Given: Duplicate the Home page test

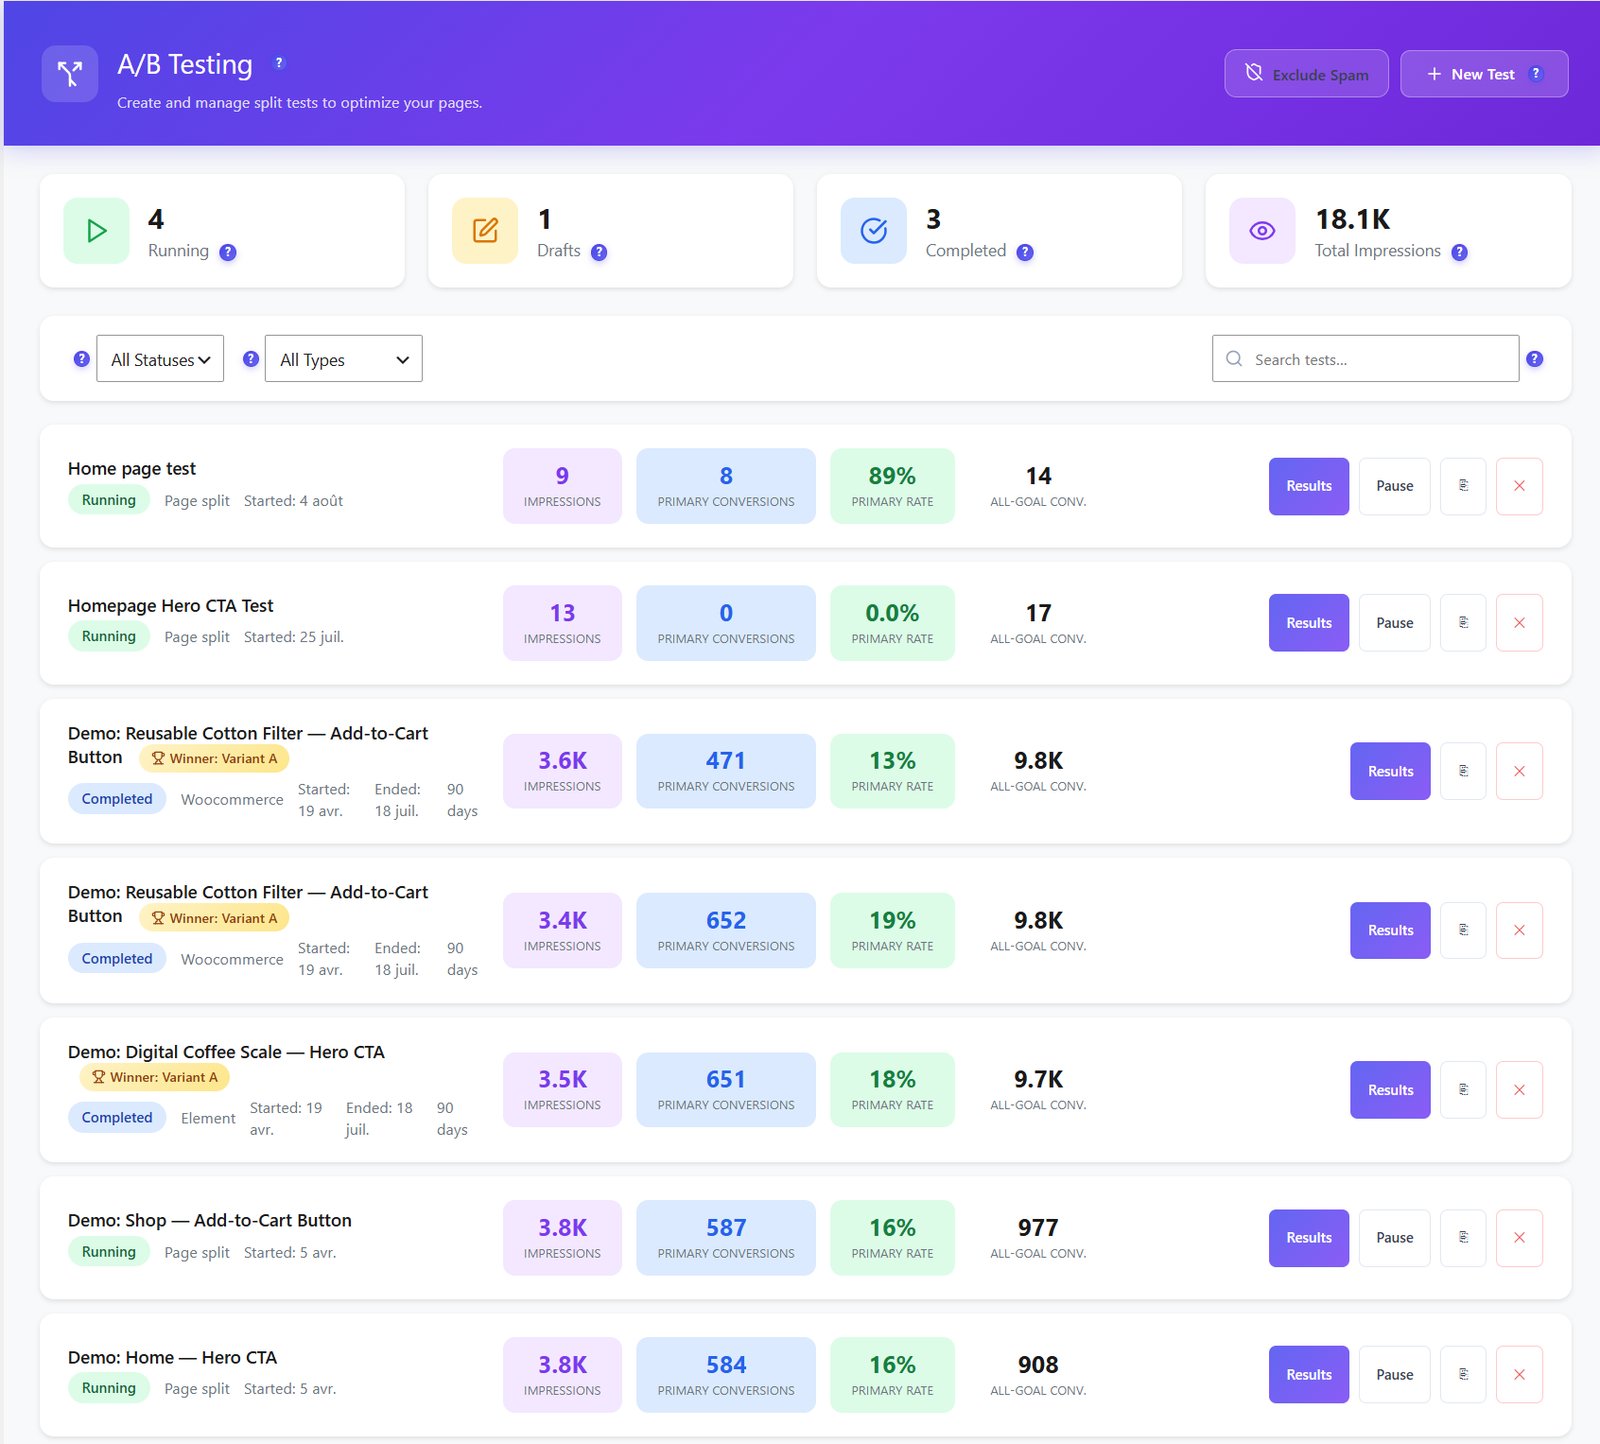Looking at the screenshot, I should click(x=1463, y=486).
